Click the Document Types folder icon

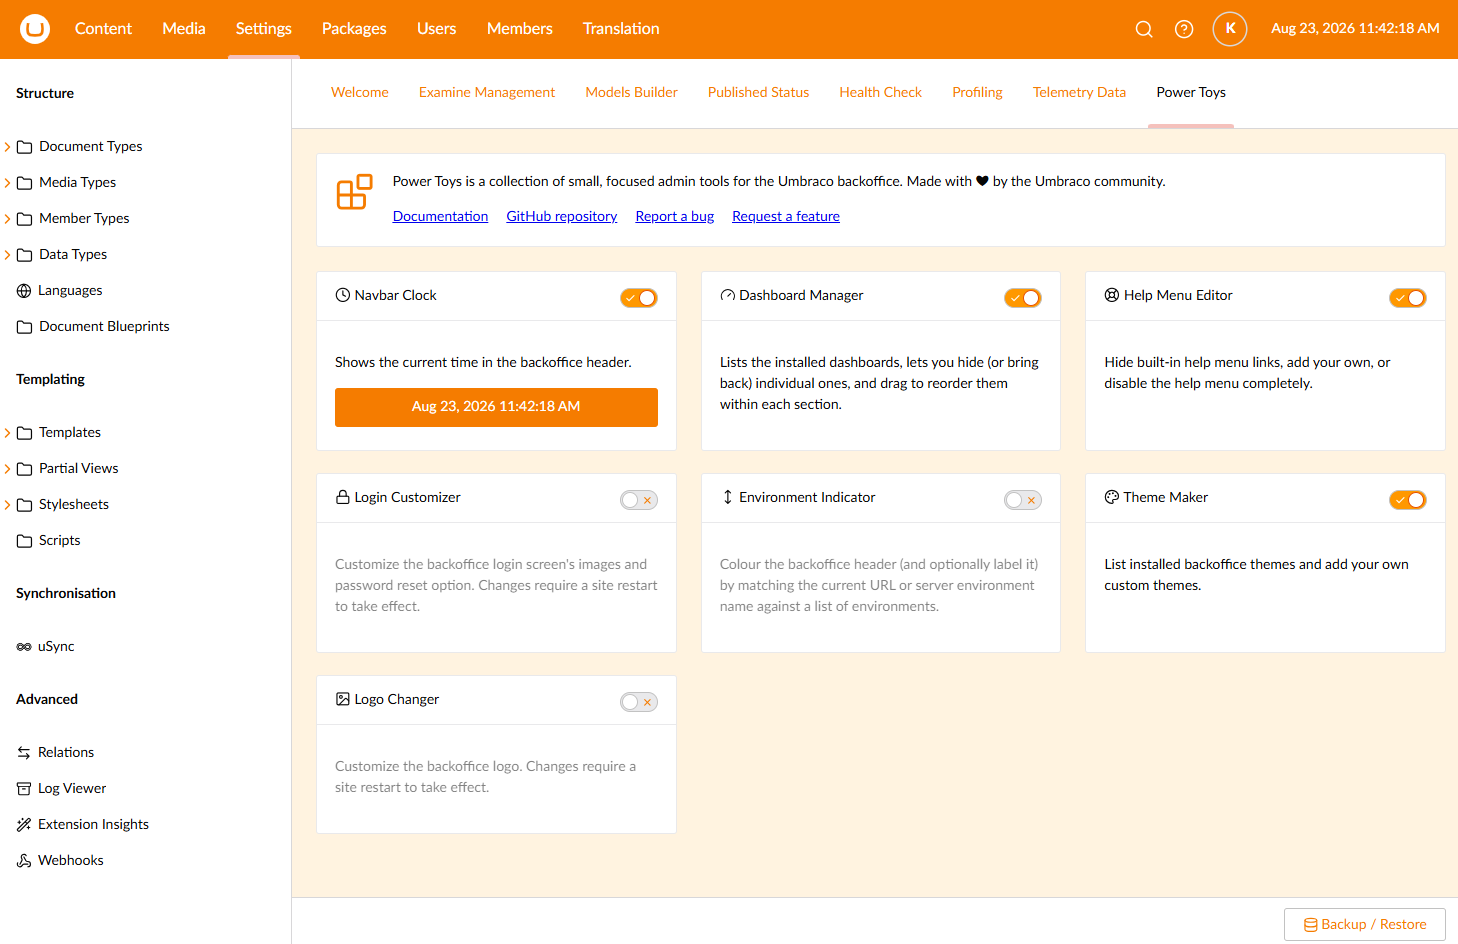[x=25, y=147]
